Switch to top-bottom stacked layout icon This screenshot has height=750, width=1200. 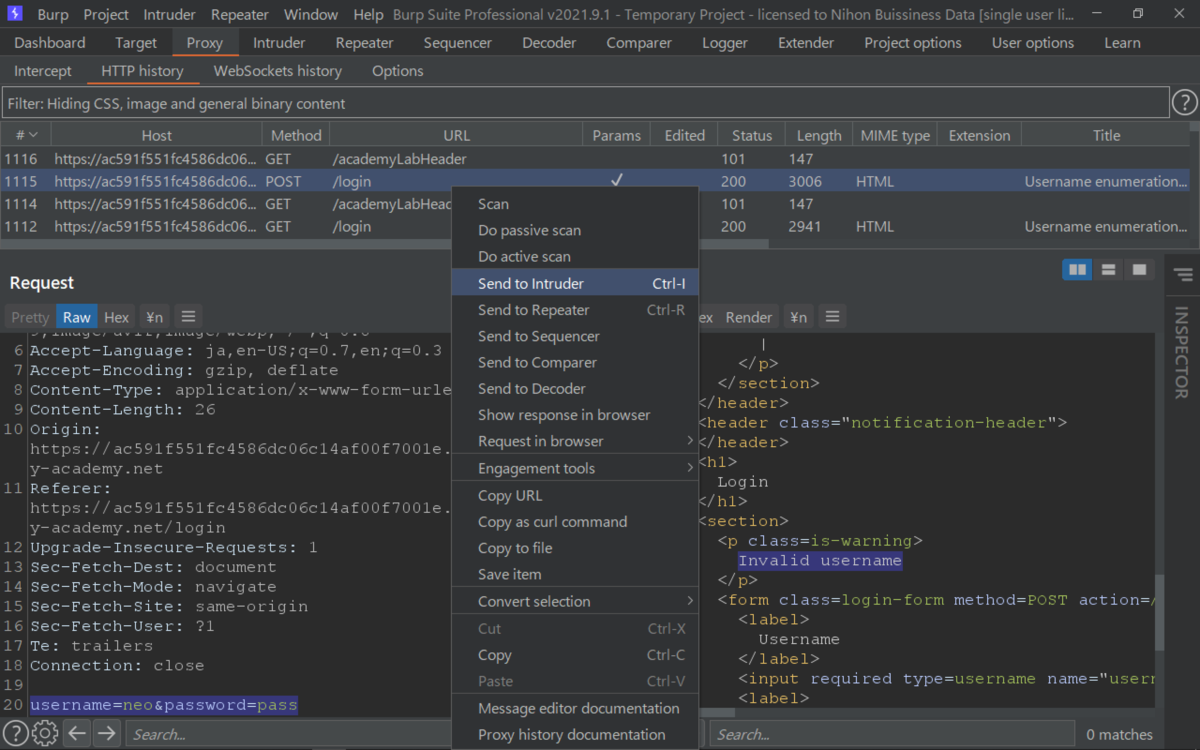(x=1108, y=270)
